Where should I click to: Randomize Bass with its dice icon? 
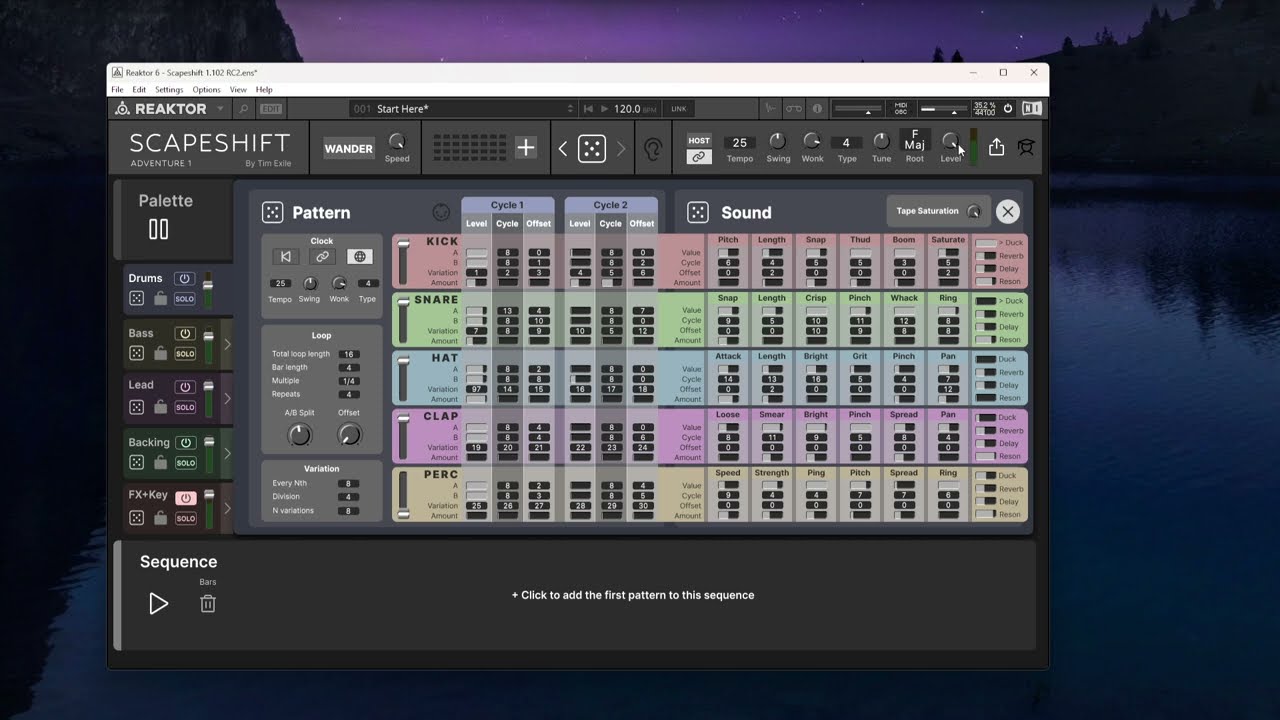point(136,353)
